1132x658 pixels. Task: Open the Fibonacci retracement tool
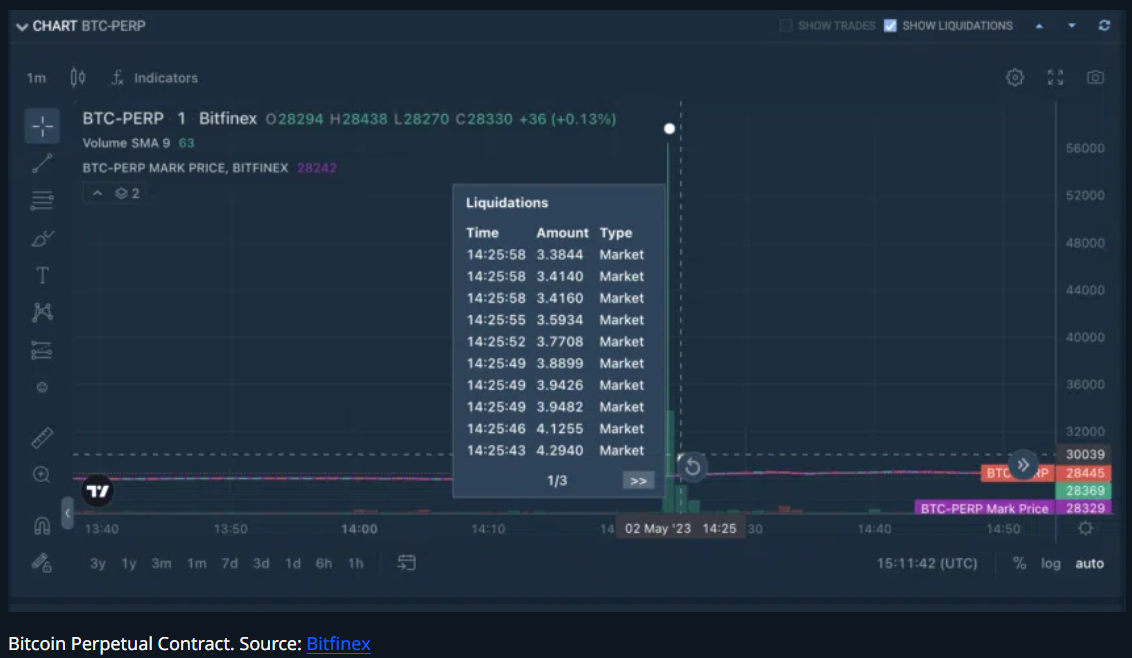tap(43, 200)
